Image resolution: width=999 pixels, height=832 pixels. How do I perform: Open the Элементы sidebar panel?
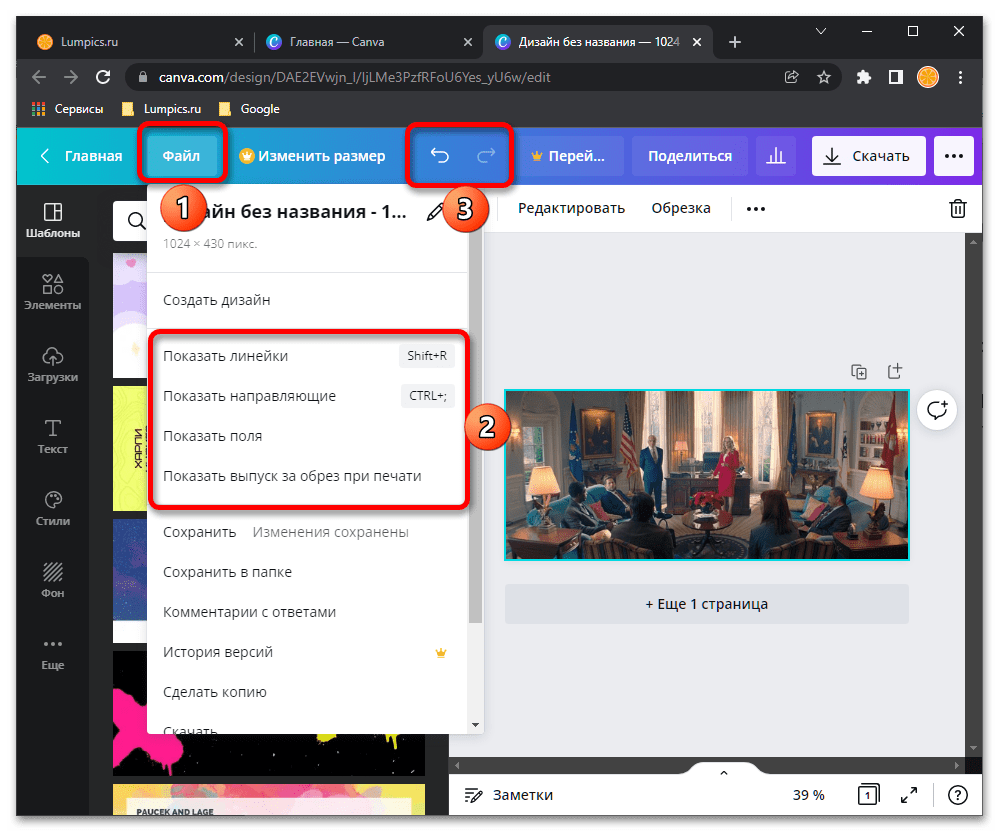pyautogui.click(x=53, y=292)
